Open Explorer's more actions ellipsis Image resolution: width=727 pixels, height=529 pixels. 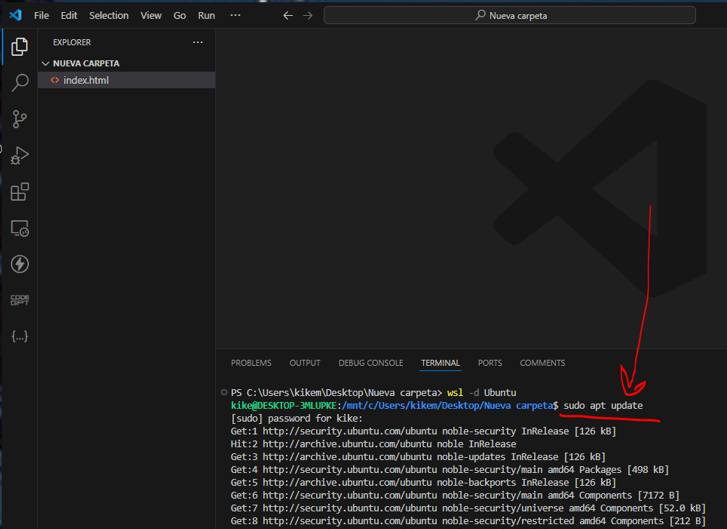198,42
